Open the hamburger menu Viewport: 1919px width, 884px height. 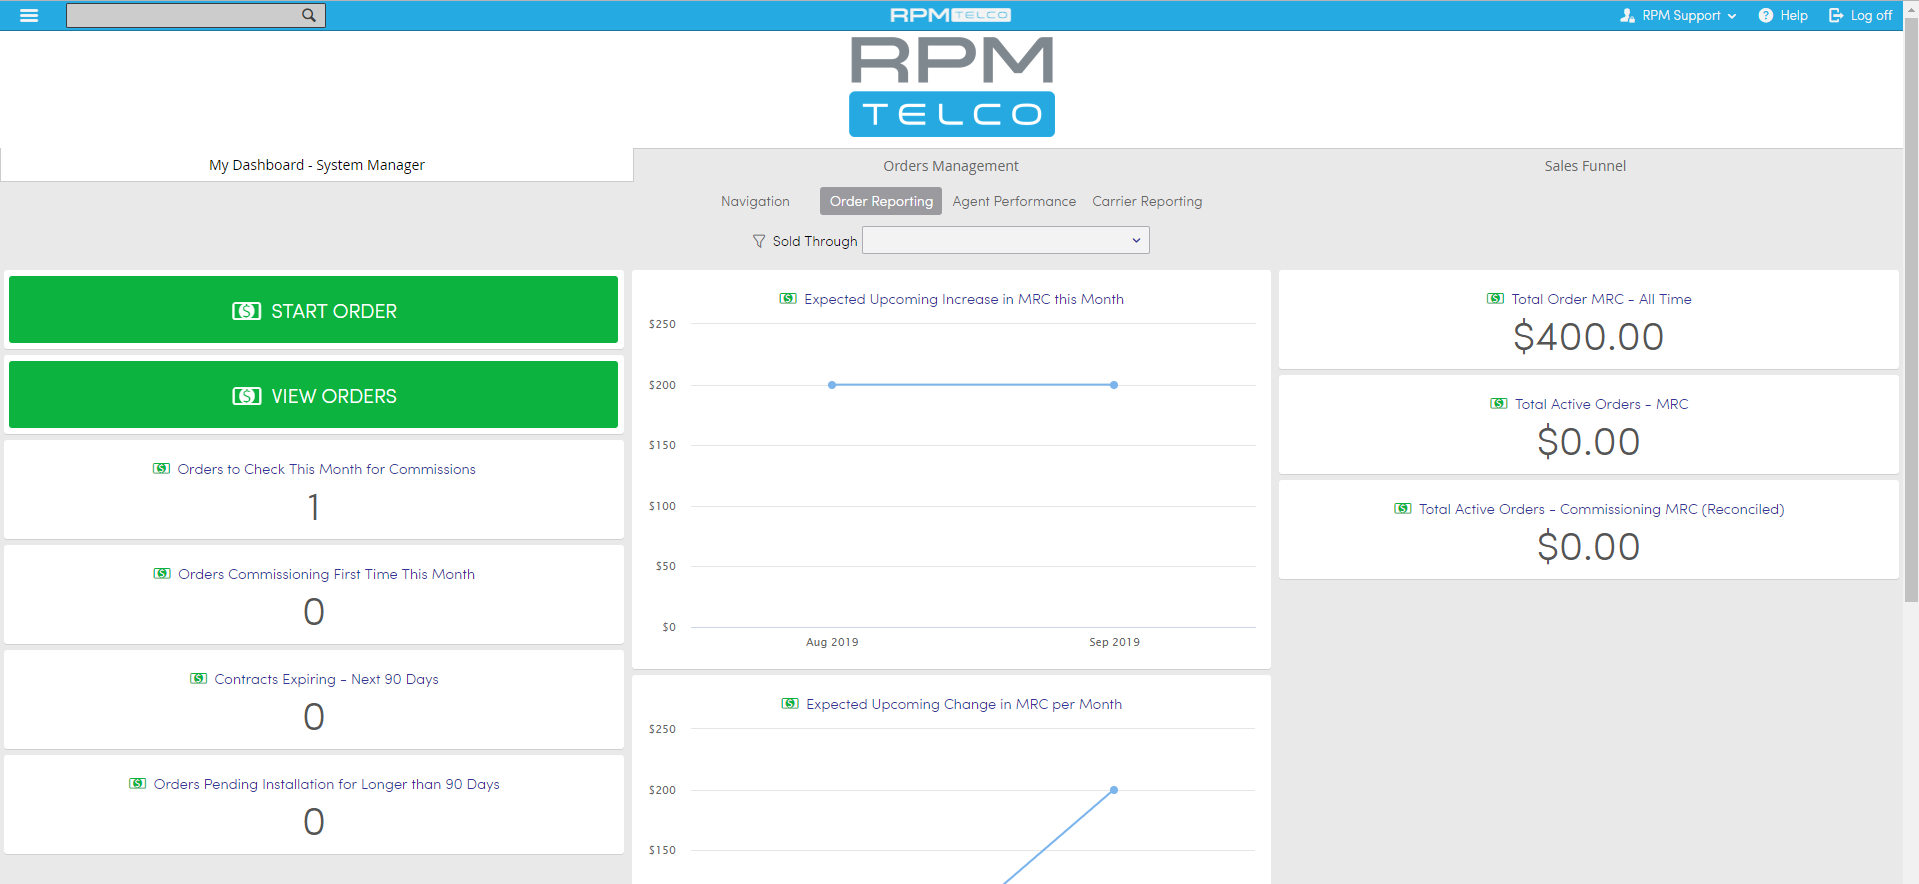pos(29,15)
